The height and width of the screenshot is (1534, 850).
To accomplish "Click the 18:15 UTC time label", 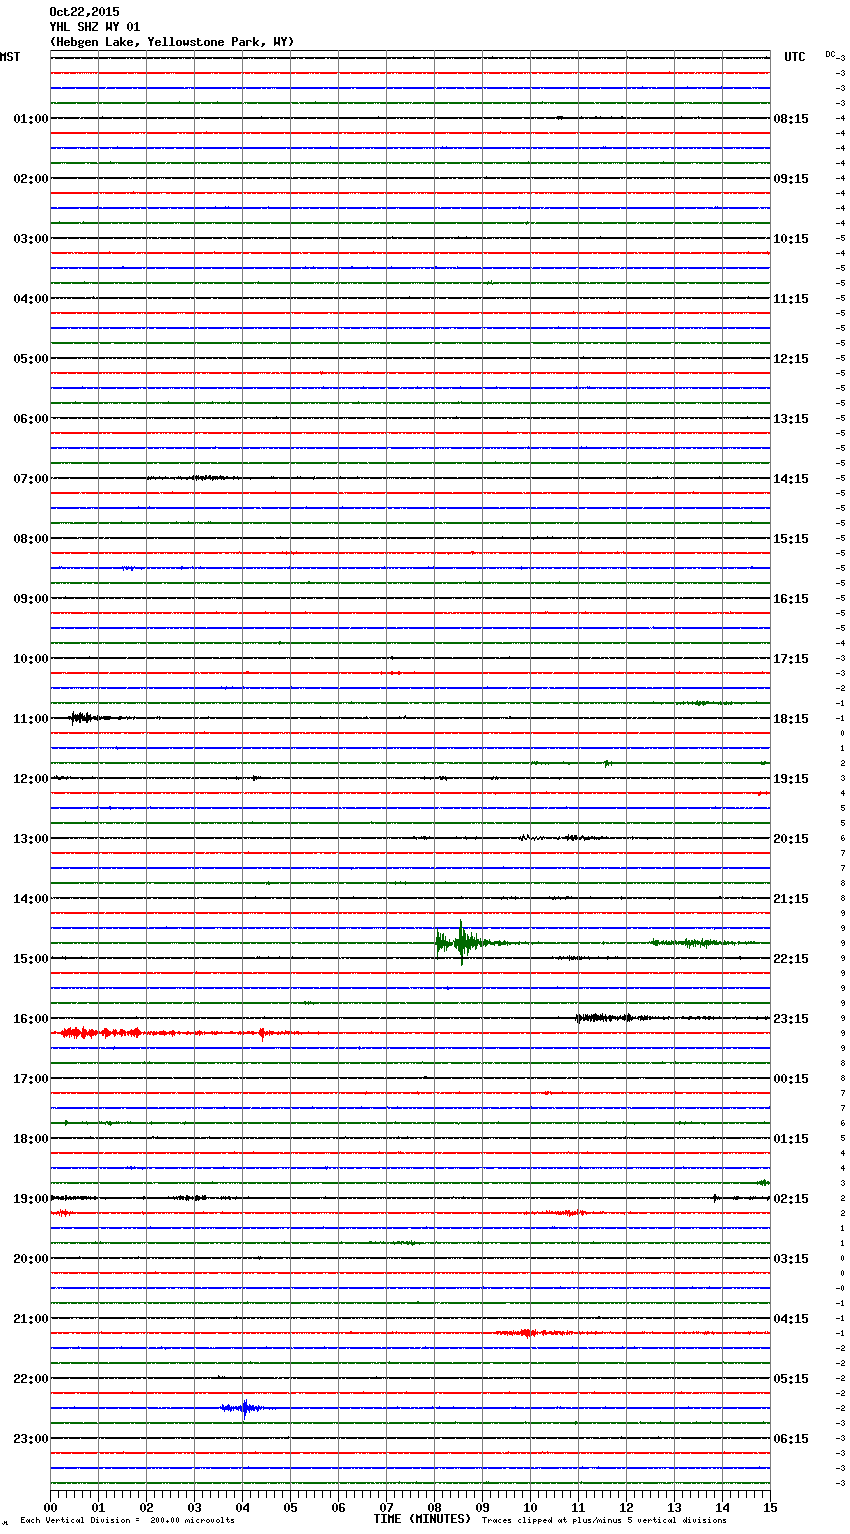I will click(x=791, y=719).
